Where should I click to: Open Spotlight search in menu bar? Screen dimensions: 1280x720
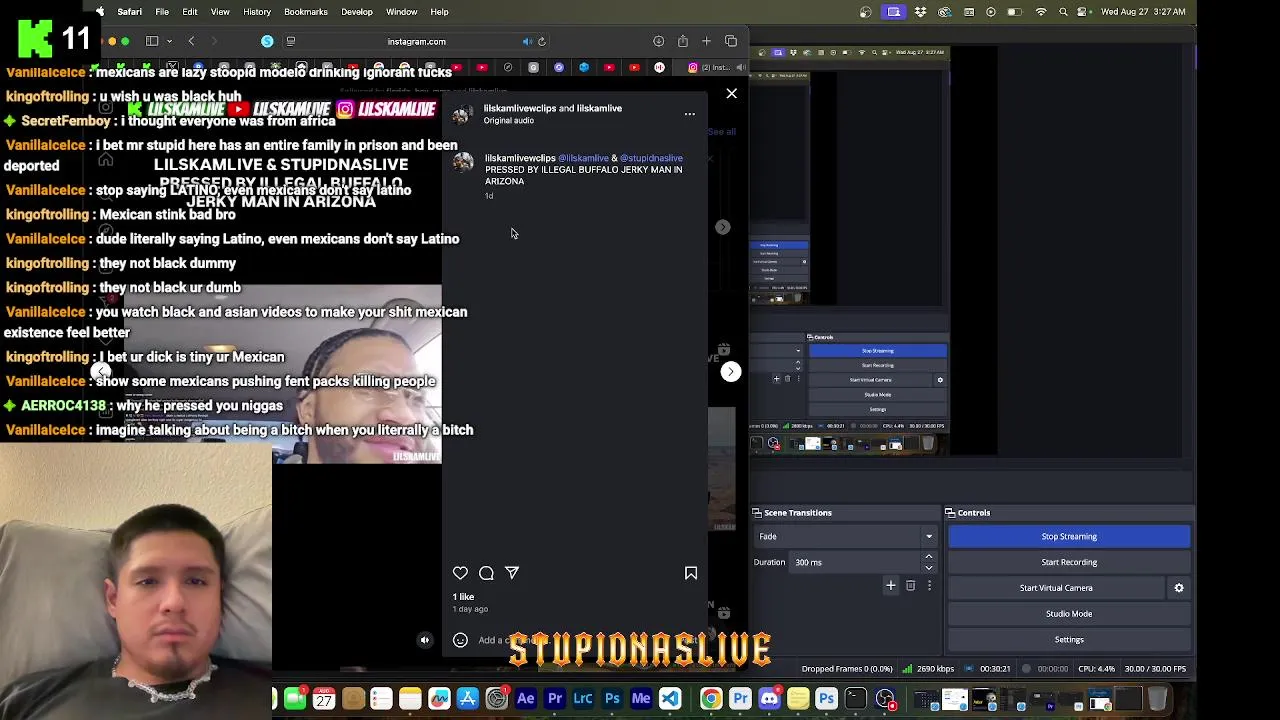[x=1063, y=12]
